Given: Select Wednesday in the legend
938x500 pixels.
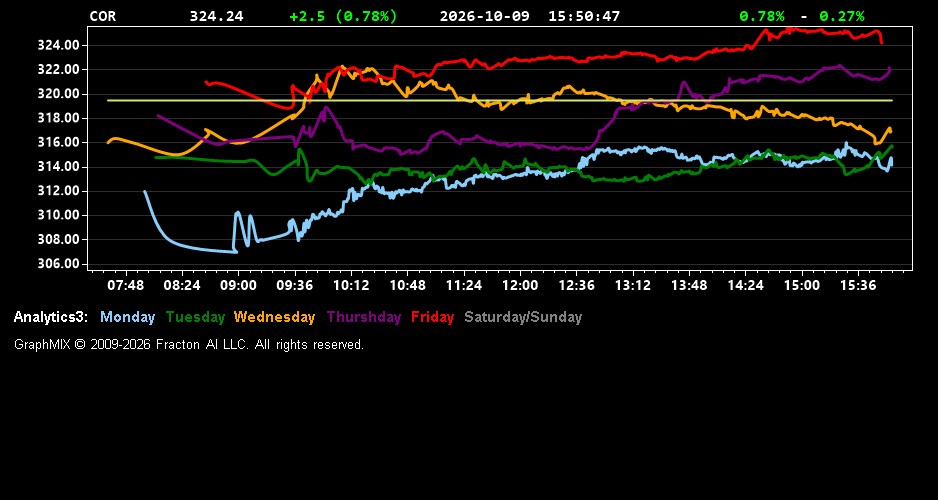Looking at the screenshot, I should [x=274, y=318].
